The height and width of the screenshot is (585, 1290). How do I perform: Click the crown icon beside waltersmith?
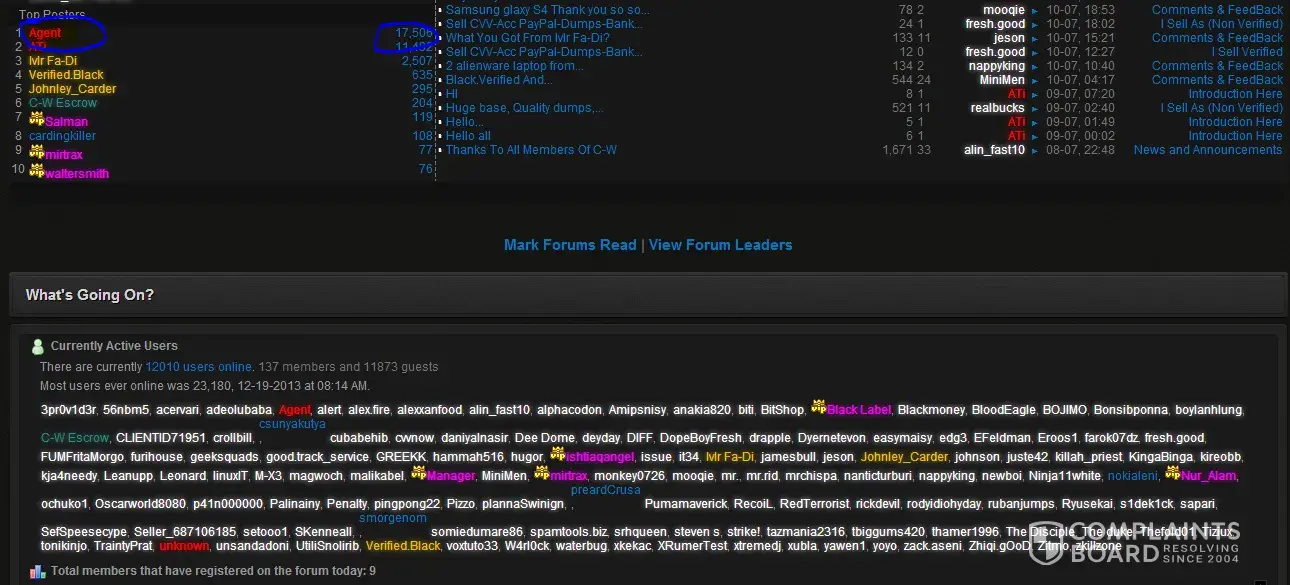[37, 170]
